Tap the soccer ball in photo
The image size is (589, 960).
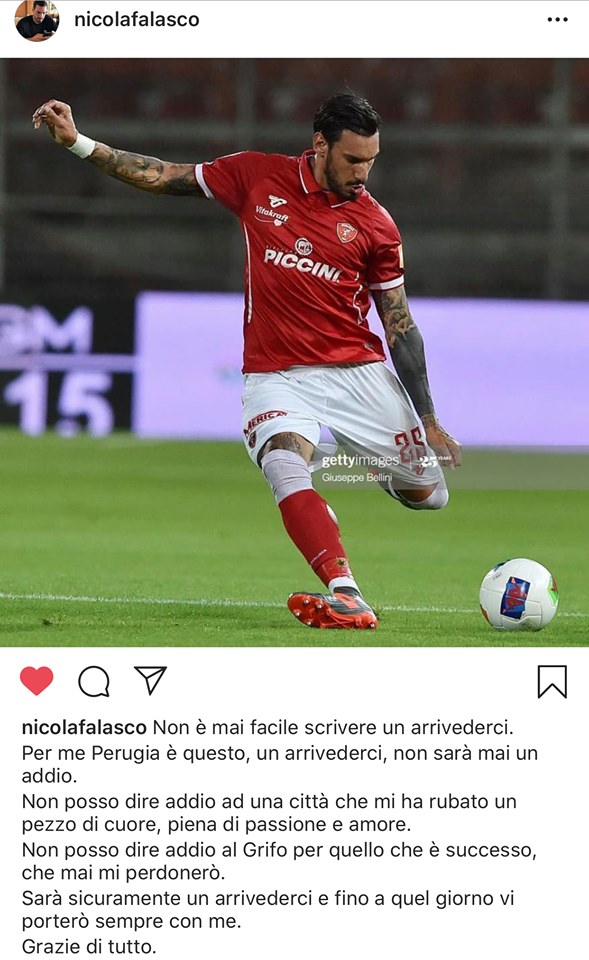519,594
